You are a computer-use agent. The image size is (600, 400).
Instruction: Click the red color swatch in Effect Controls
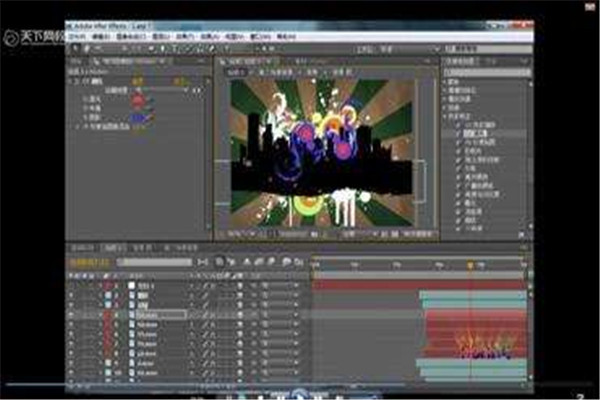(x=139, y=101)
